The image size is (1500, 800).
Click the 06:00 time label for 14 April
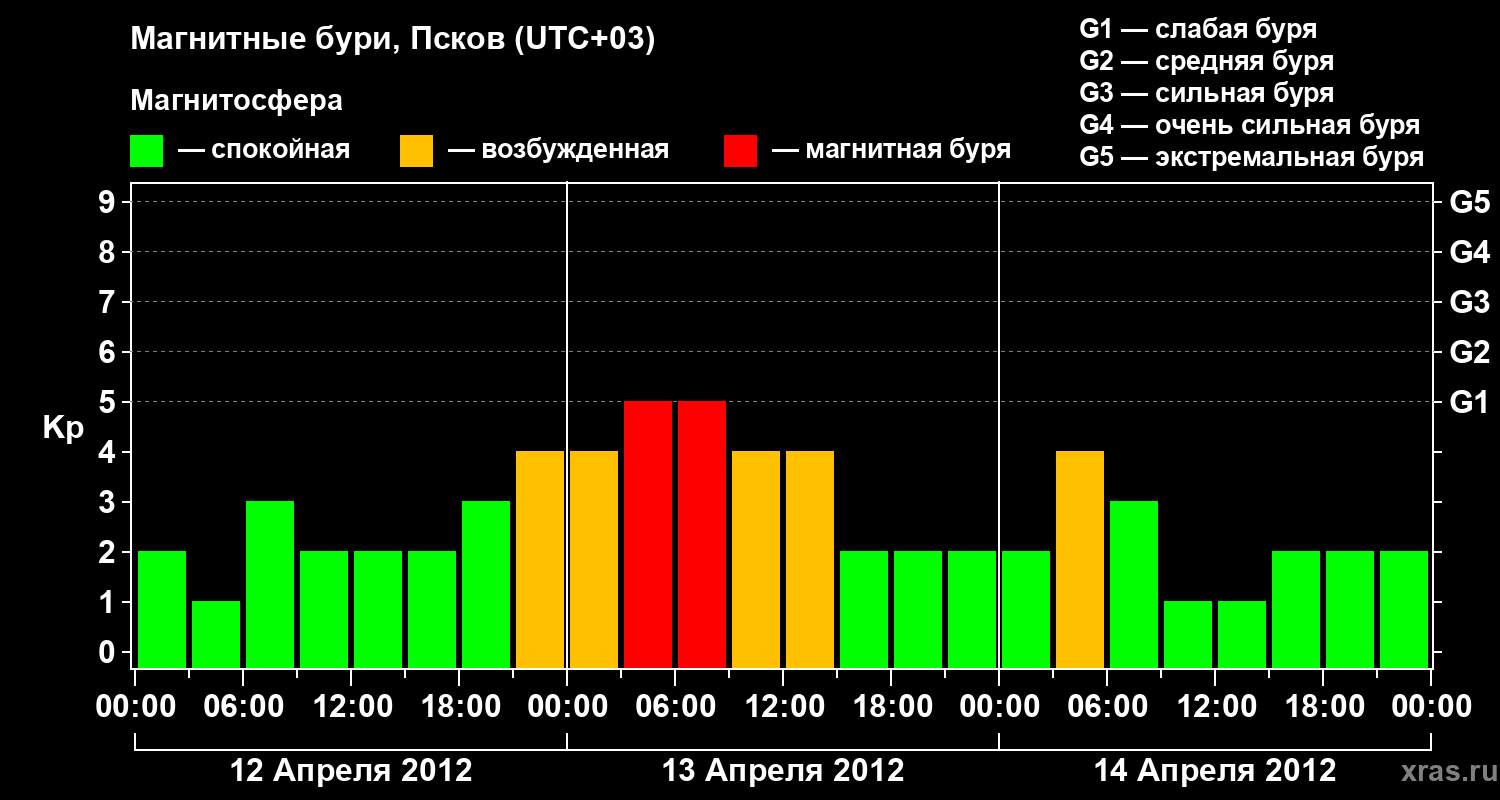pyautogui.click(x=1107, y=706)
